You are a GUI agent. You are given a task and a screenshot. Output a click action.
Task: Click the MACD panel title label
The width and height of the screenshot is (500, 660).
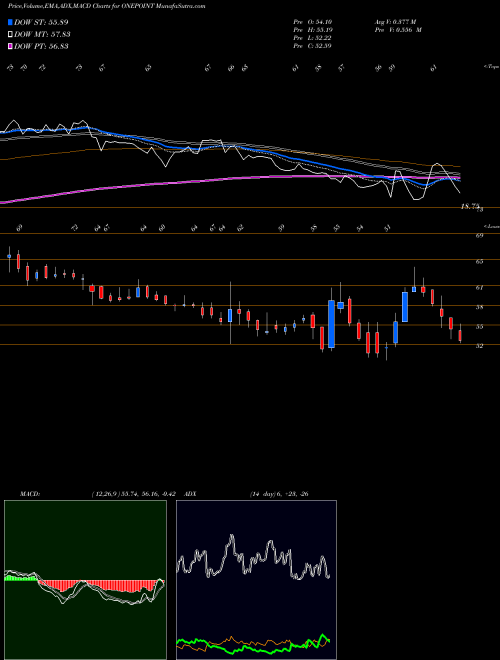point(30,494)
